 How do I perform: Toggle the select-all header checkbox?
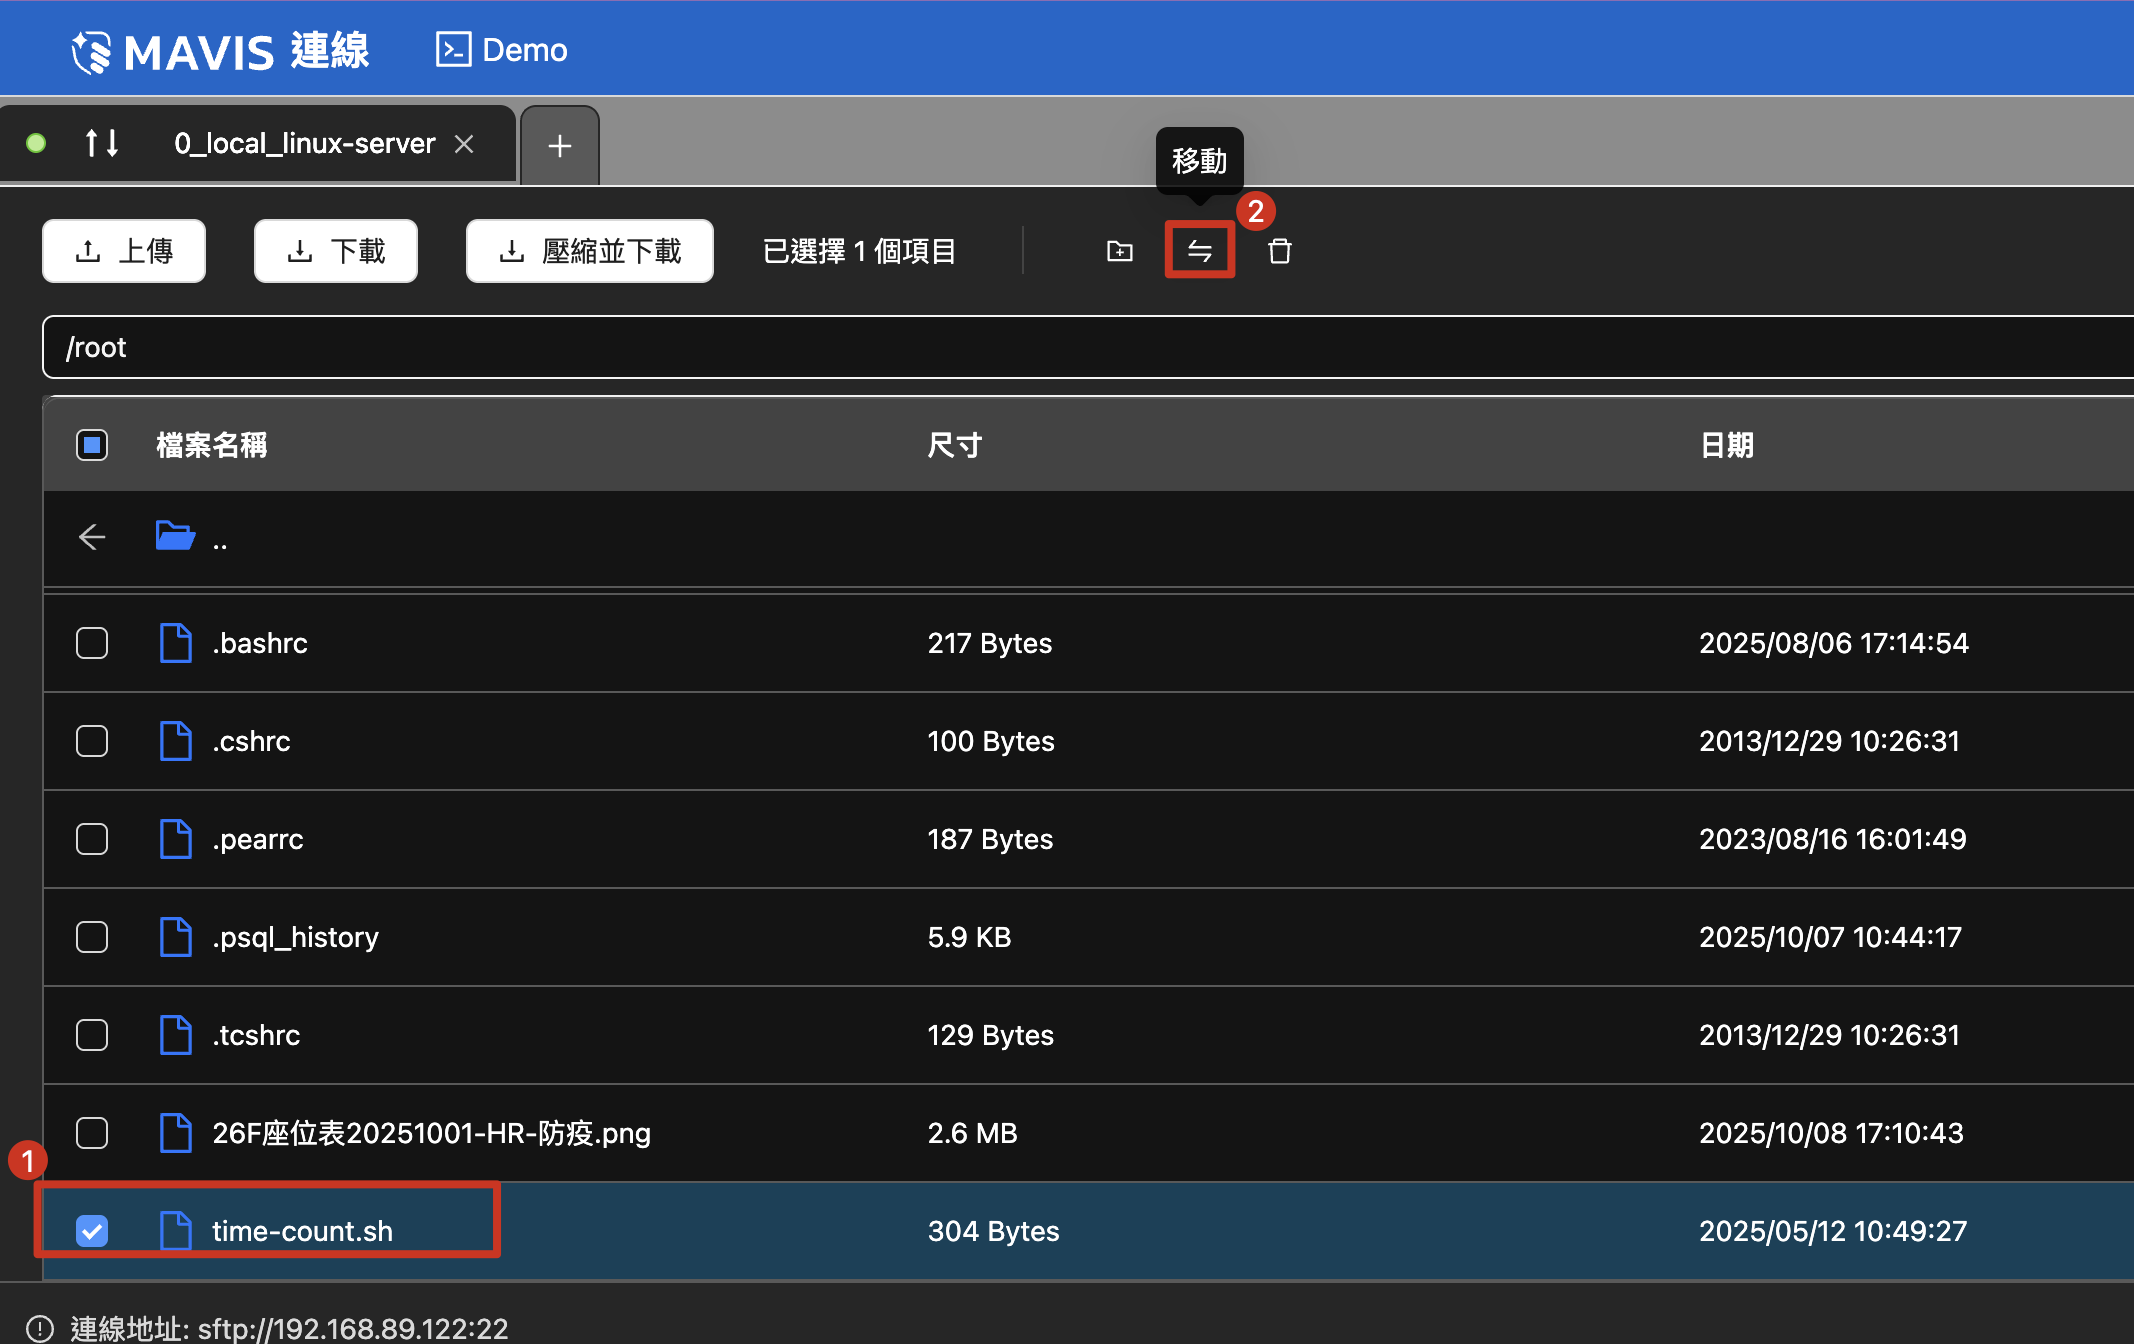(x=92, y=445)
